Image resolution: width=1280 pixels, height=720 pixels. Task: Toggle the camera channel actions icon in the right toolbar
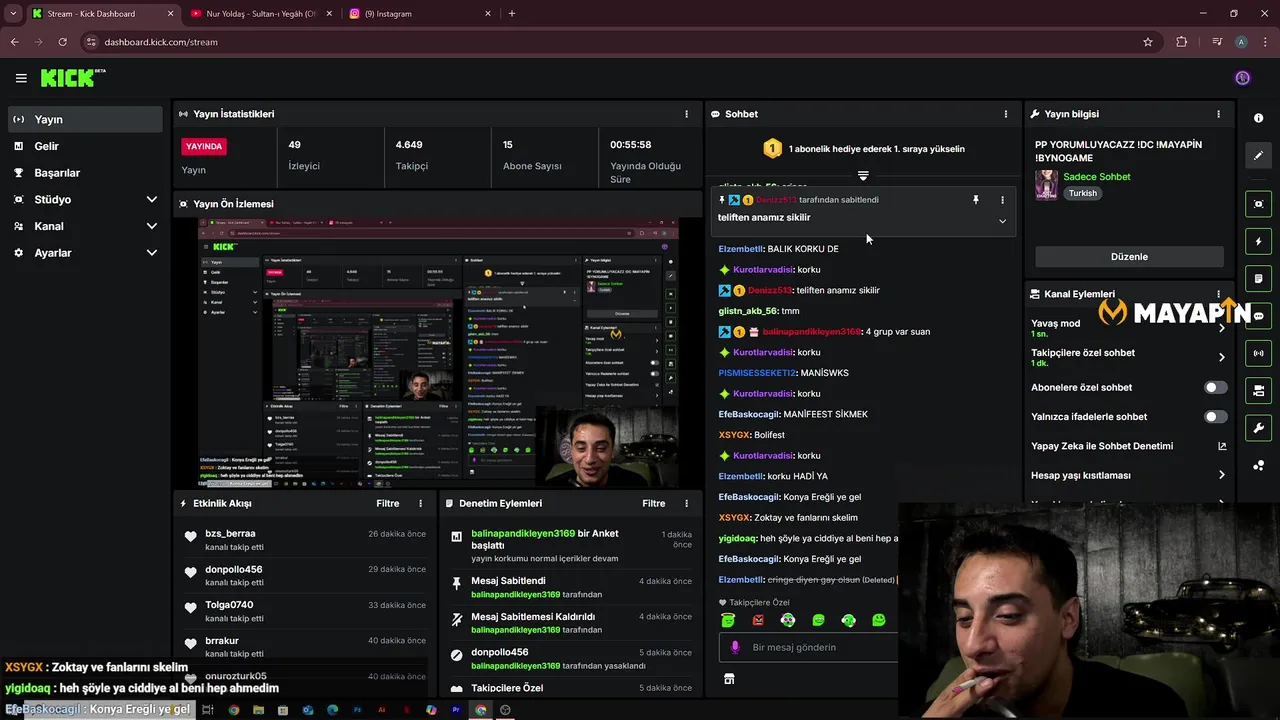tap(1258, 390)
